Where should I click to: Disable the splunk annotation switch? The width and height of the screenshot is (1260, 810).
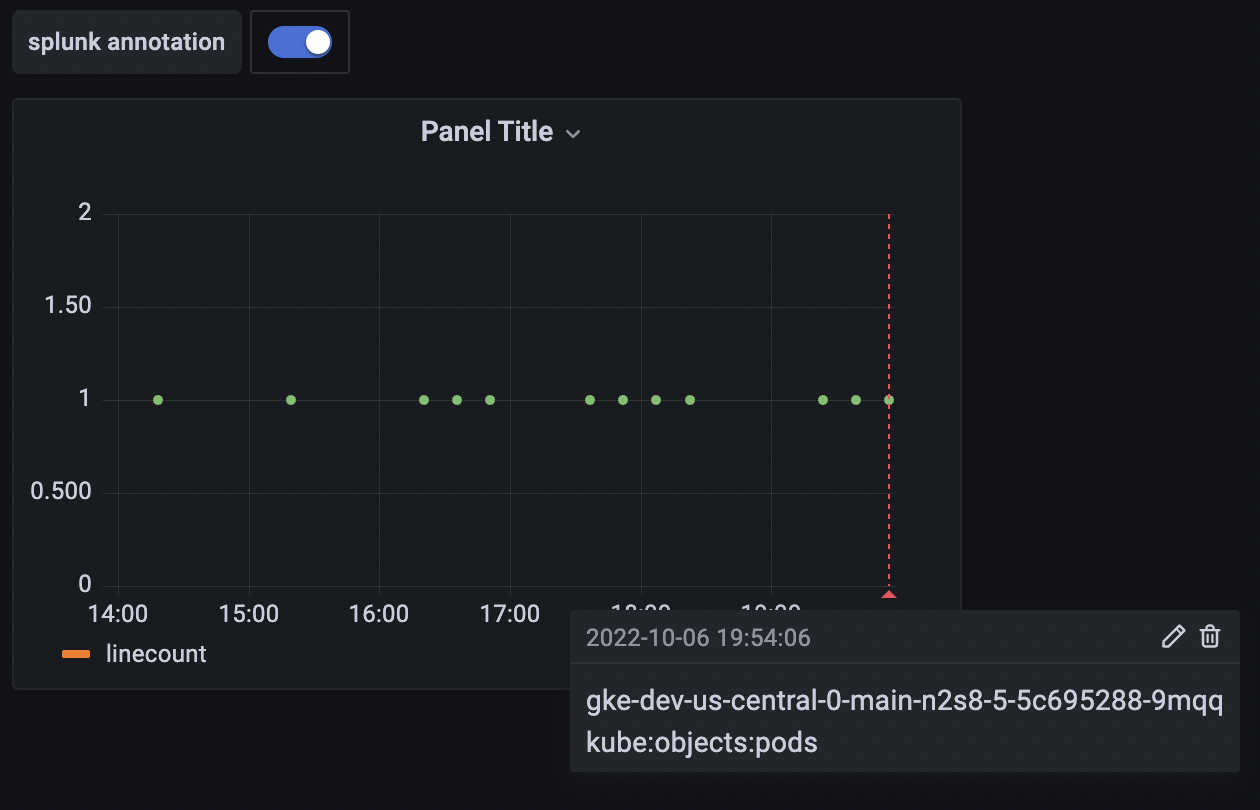click(x=300, y=42)
